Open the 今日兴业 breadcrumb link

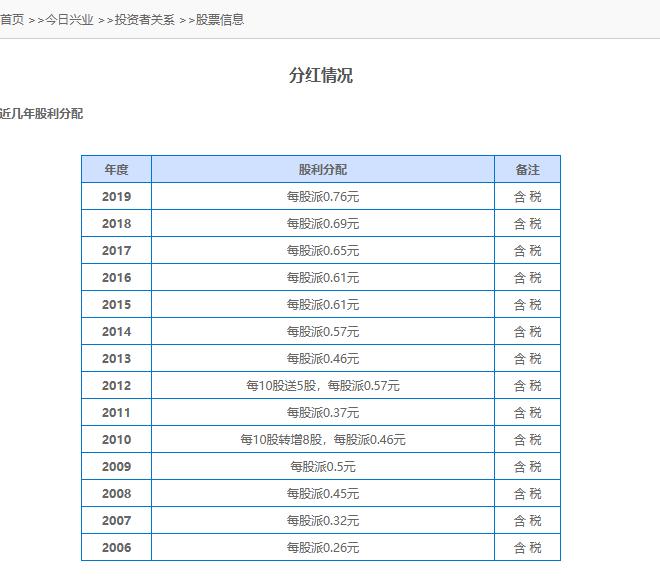tap(69, 19)
